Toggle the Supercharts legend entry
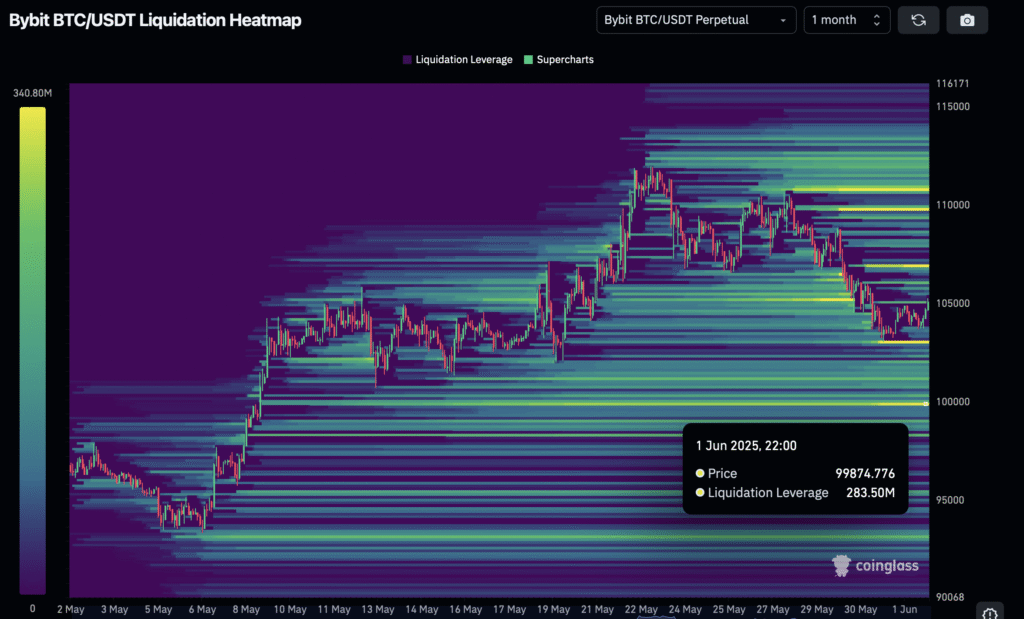1024x619 pixels. pyautogui.click(x=559, y=59)
